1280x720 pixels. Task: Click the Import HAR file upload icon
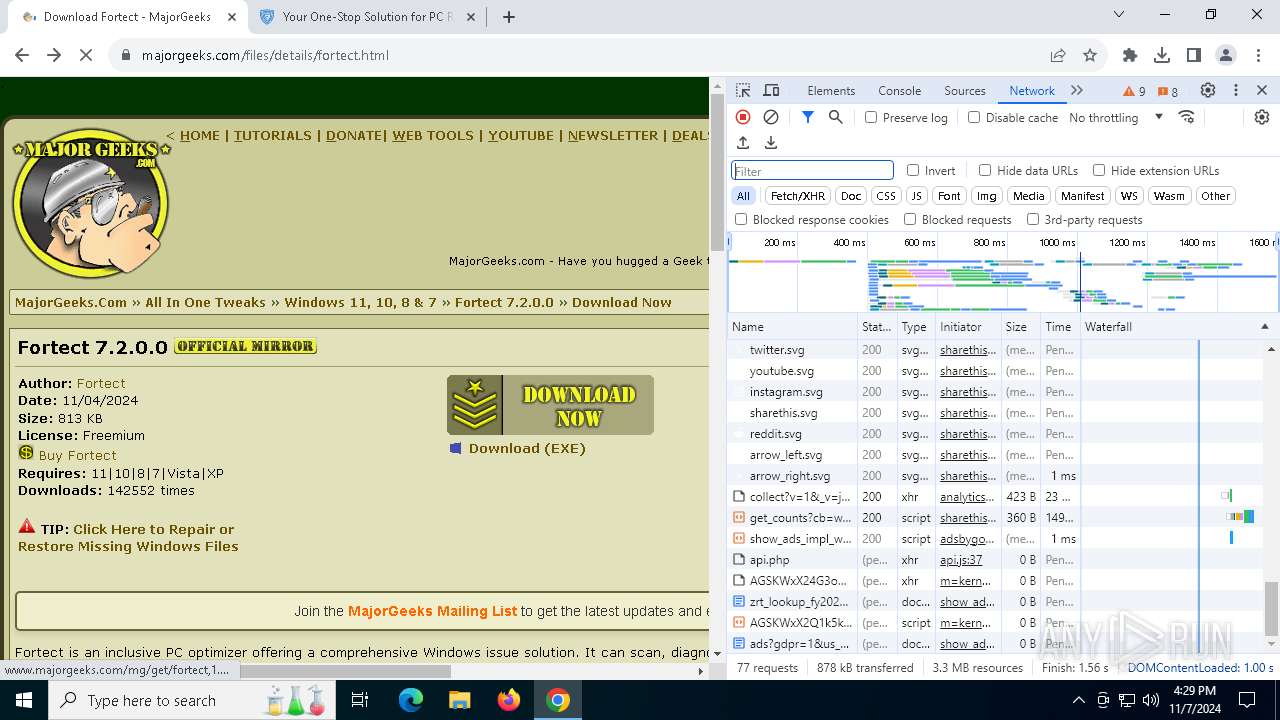(743, 143)
